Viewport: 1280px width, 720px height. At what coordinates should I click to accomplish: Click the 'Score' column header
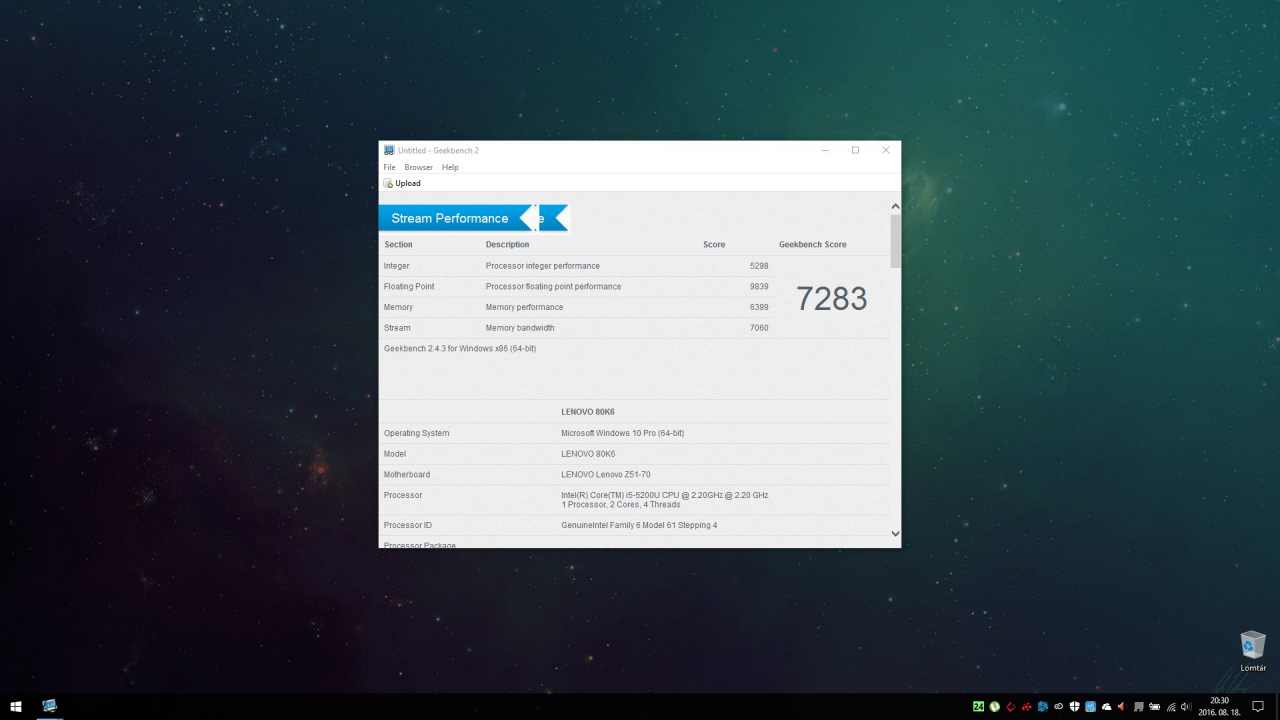click(x=714, y=244)
